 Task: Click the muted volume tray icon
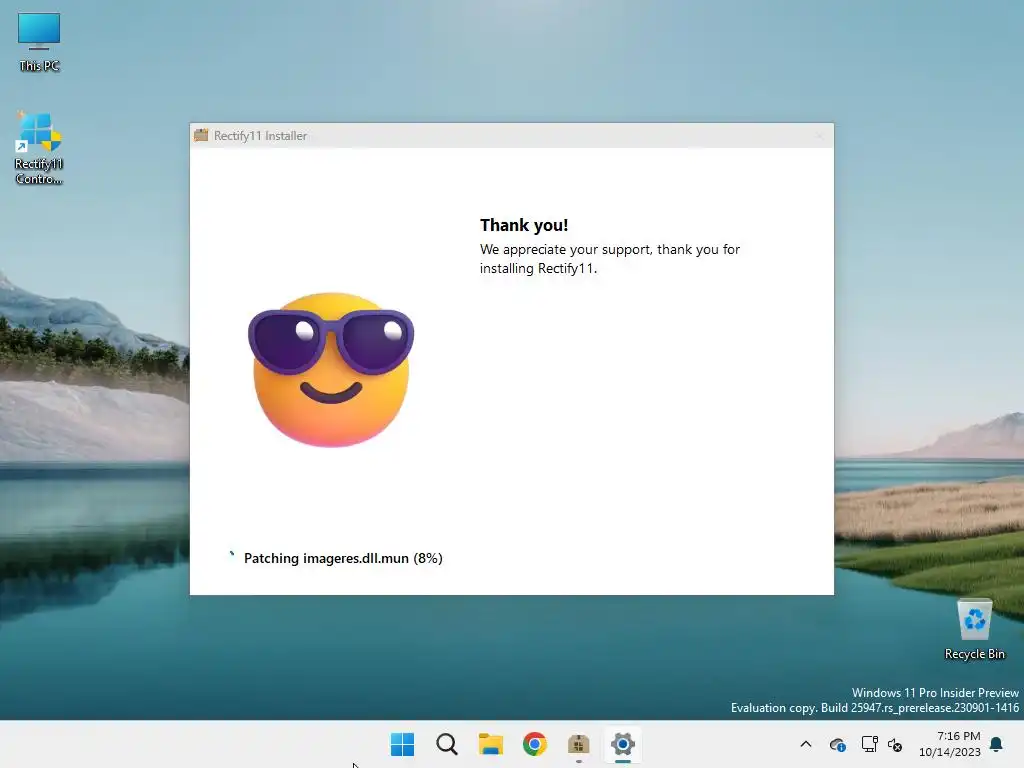pyautogui.click(x=895, y=744)
